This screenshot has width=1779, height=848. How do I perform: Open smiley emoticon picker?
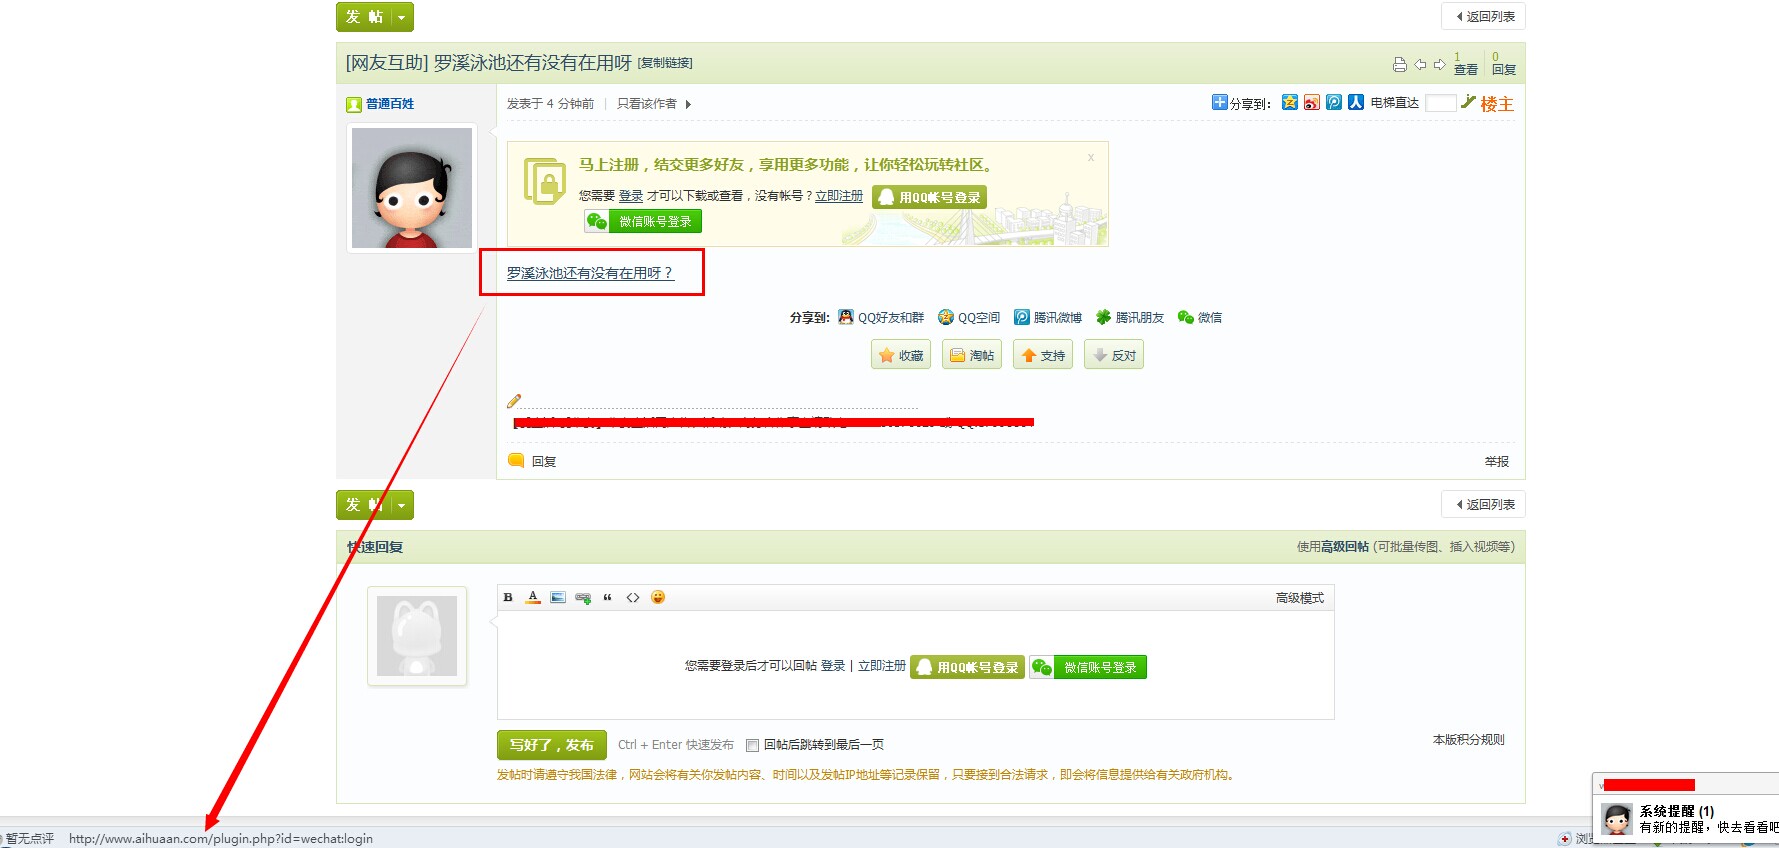[x=658, y=597]
